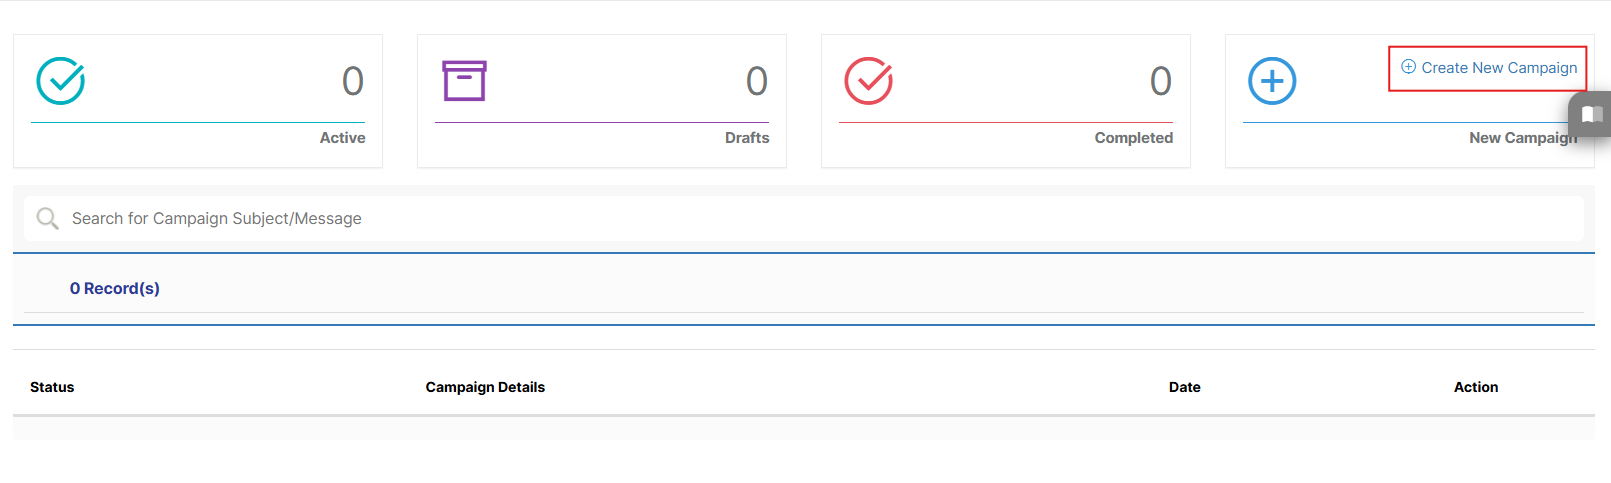The image size is (1611, 483).
Task: Select the Drafts campaigns count card
Action: coord(602,101)
